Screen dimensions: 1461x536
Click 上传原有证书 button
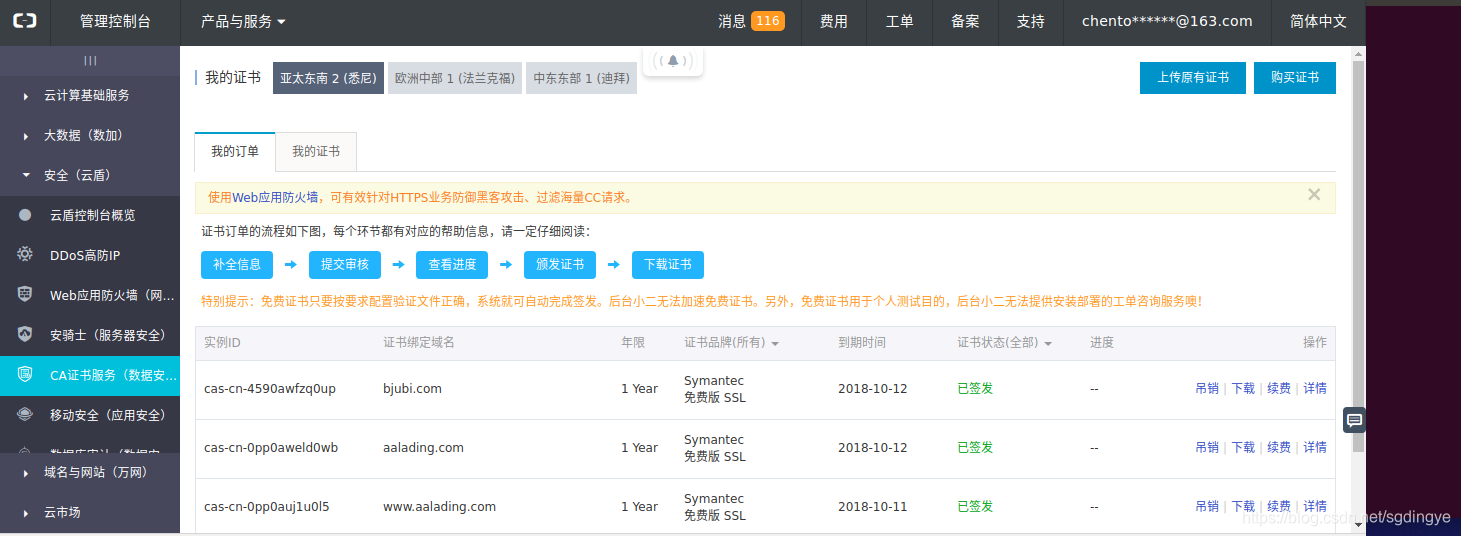pos(1193,78)
